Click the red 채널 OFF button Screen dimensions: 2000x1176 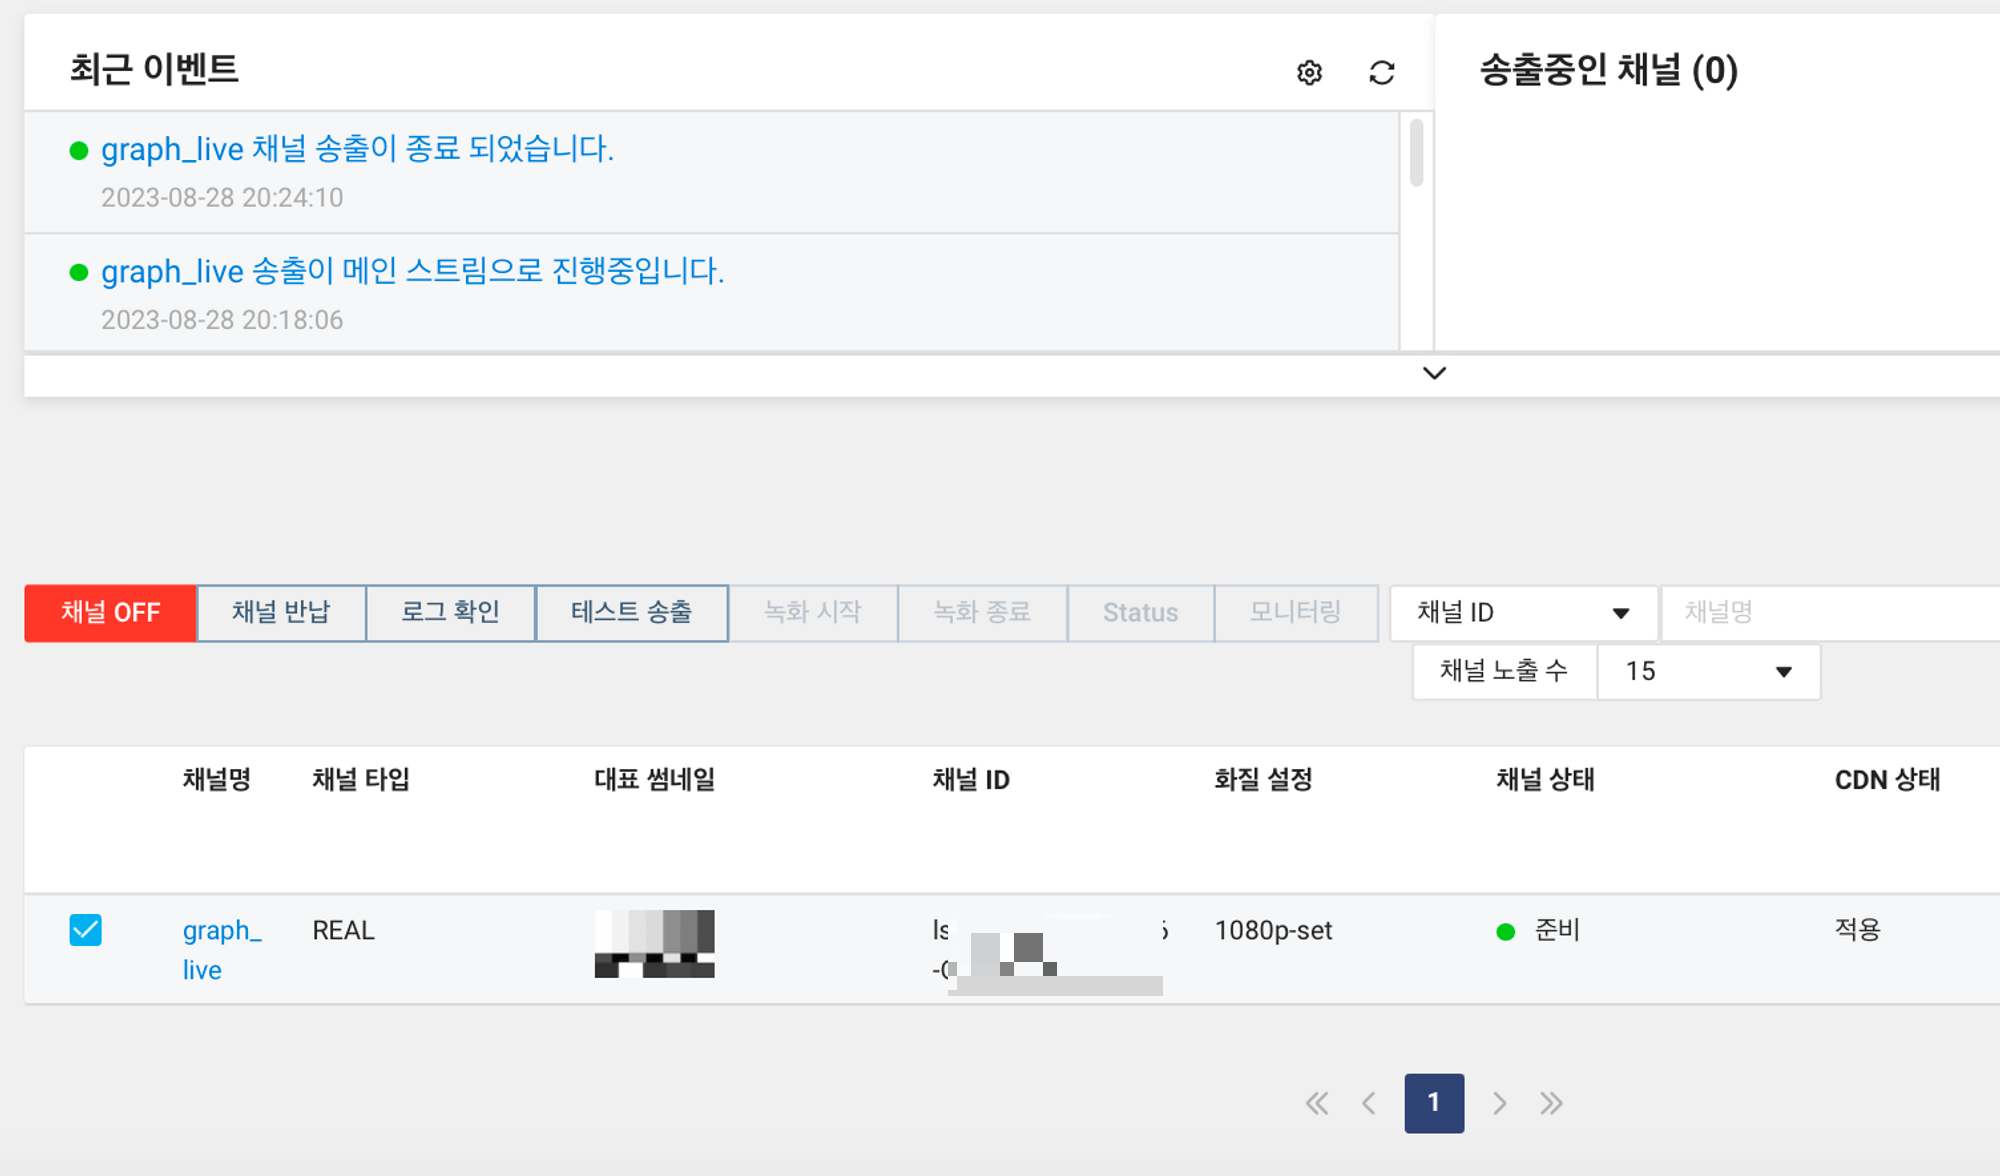110,612
